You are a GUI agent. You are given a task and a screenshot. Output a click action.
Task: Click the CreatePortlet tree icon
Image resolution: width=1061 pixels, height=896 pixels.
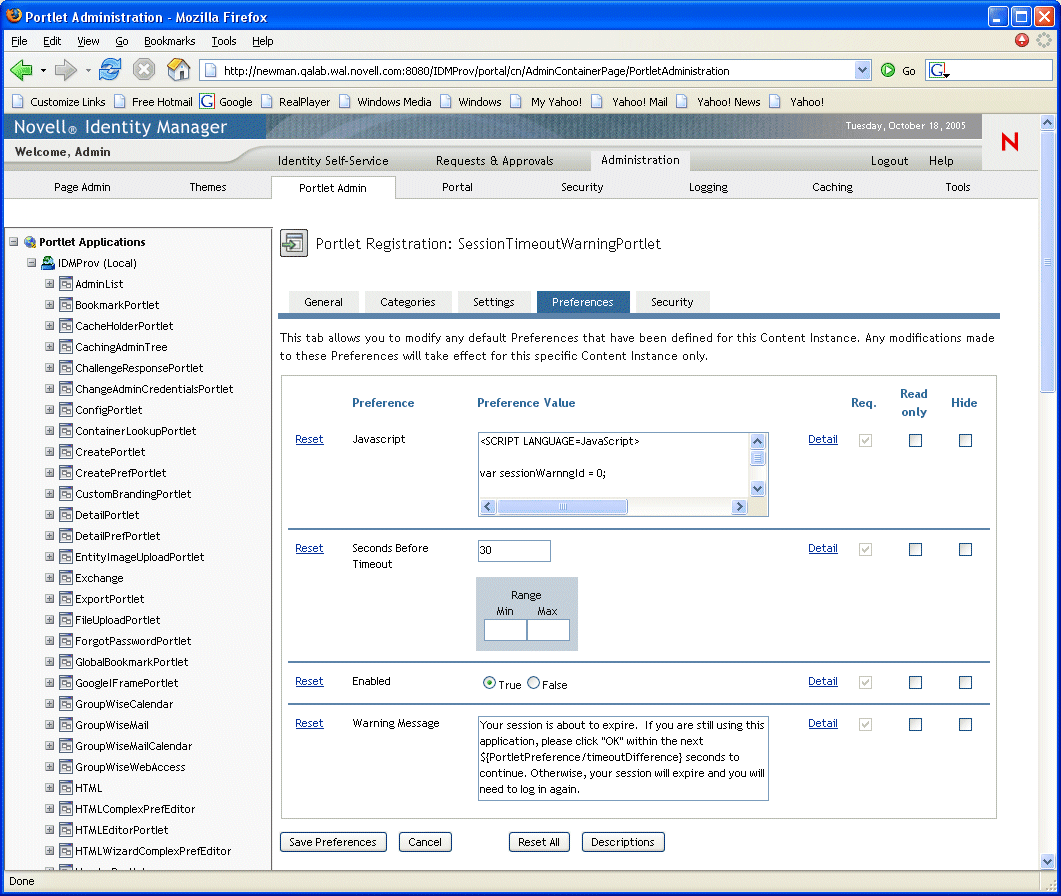[66, 451]
